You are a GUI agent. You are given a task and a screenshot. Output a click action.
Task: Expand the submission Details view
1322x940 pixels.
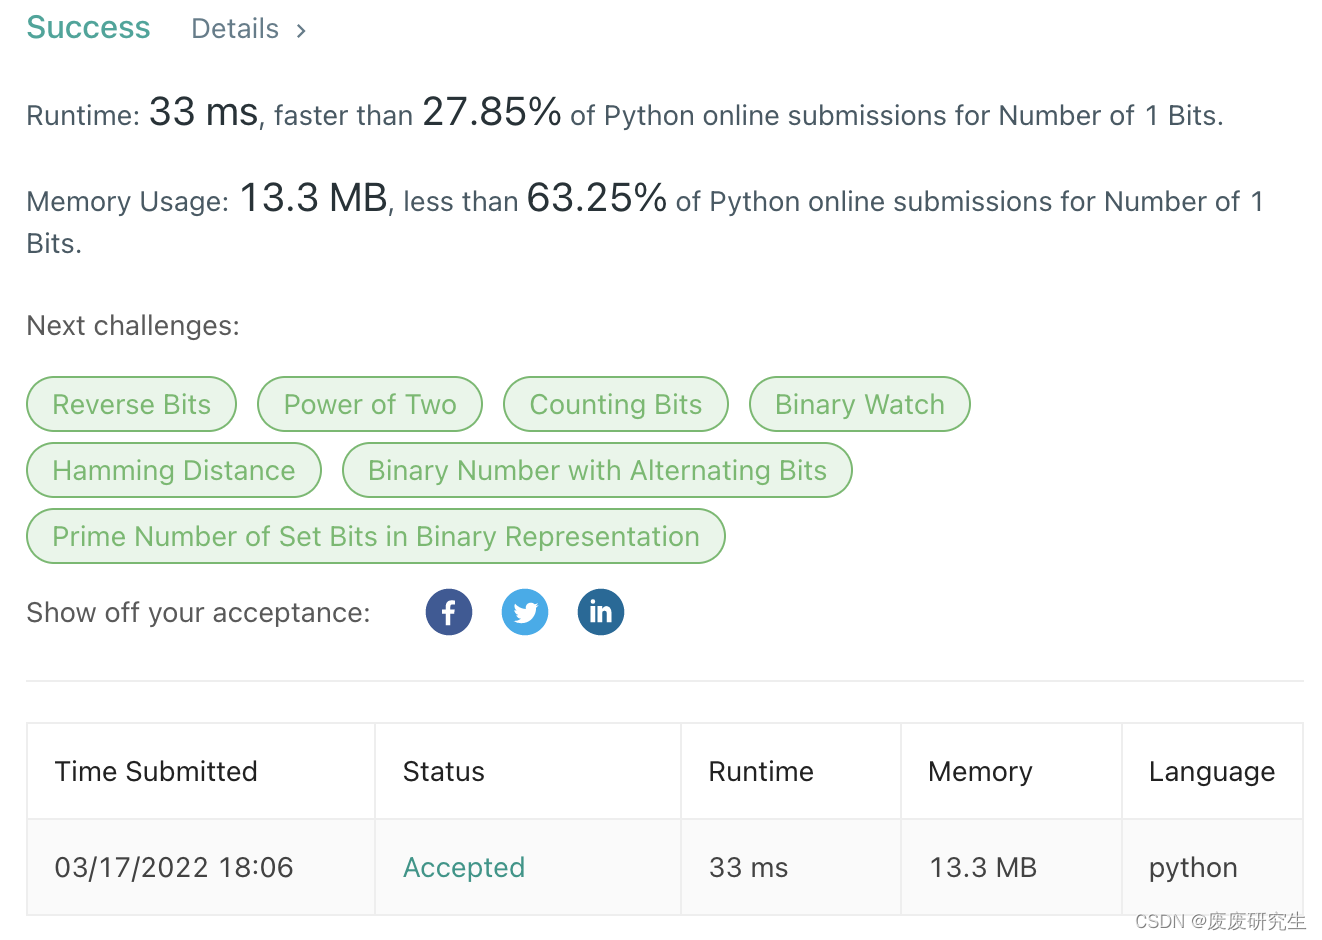coord(235,28)
